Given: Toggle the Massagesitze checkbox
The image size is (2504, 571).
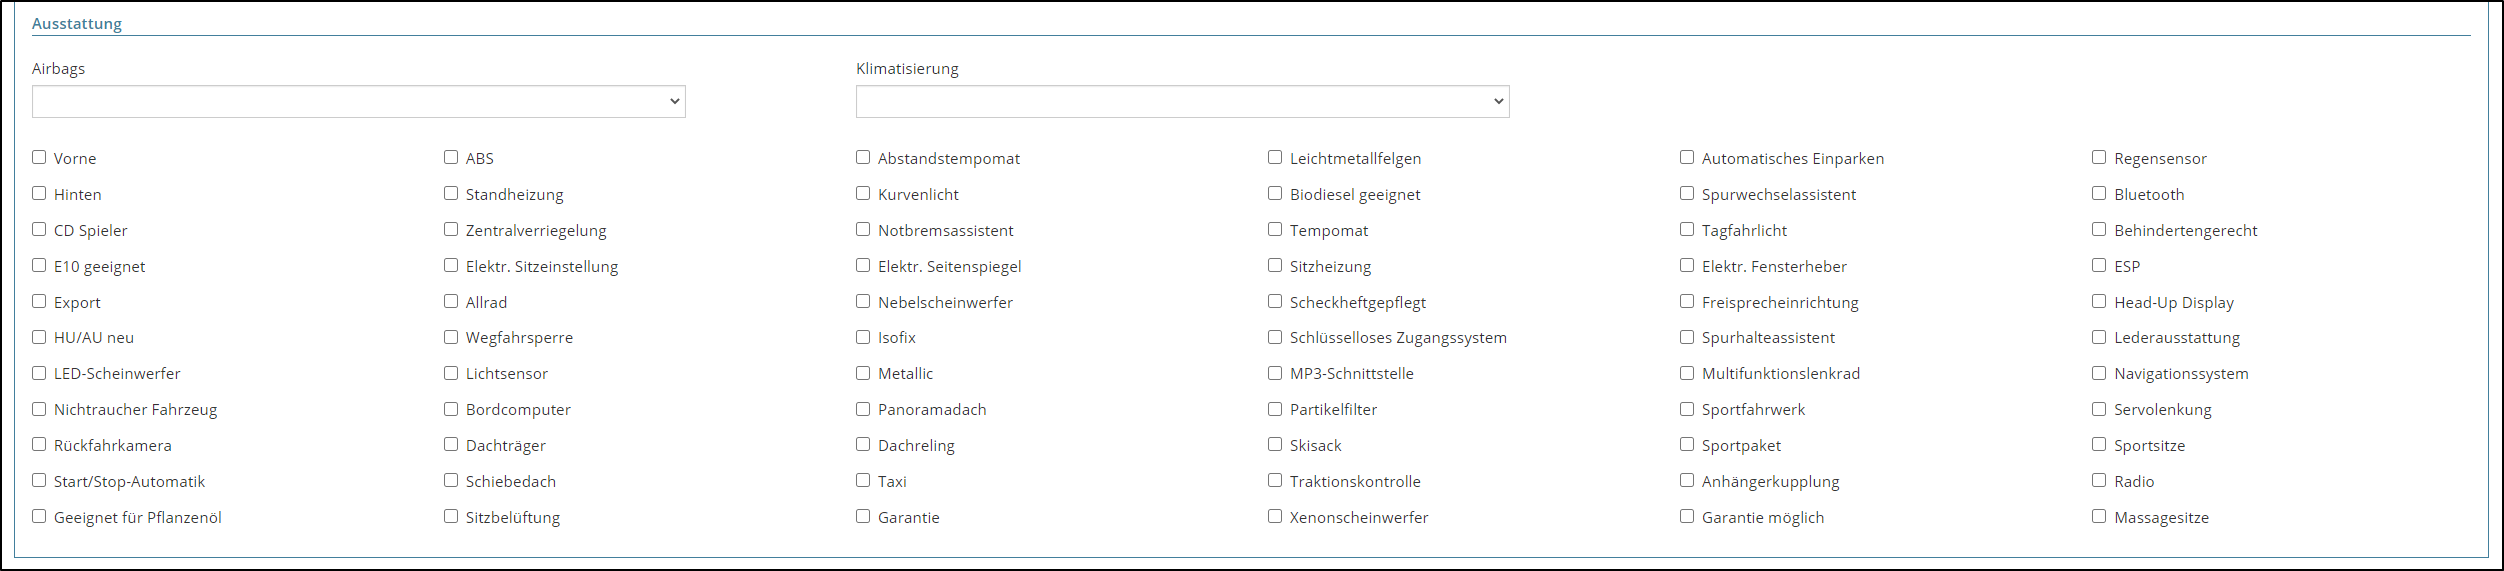Looking at the screenshot, I should [x=2099, y=516].
